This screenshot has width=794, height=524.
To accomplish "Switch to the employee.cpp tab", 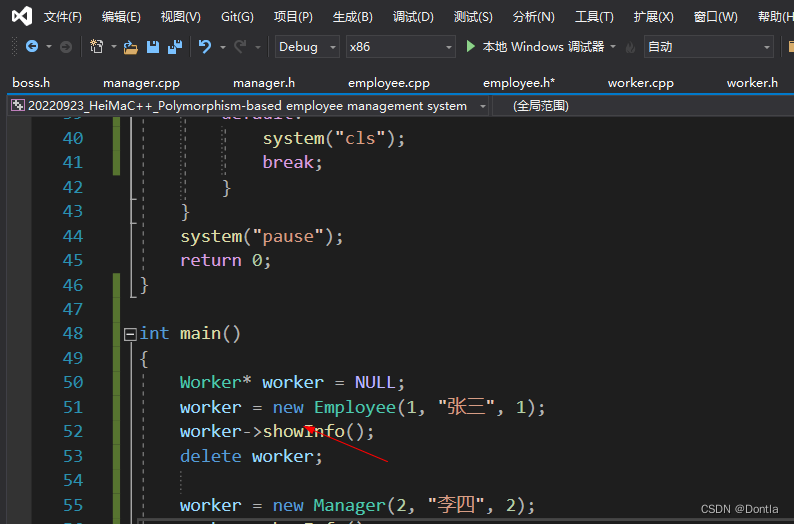I will [x=389, y=83].
